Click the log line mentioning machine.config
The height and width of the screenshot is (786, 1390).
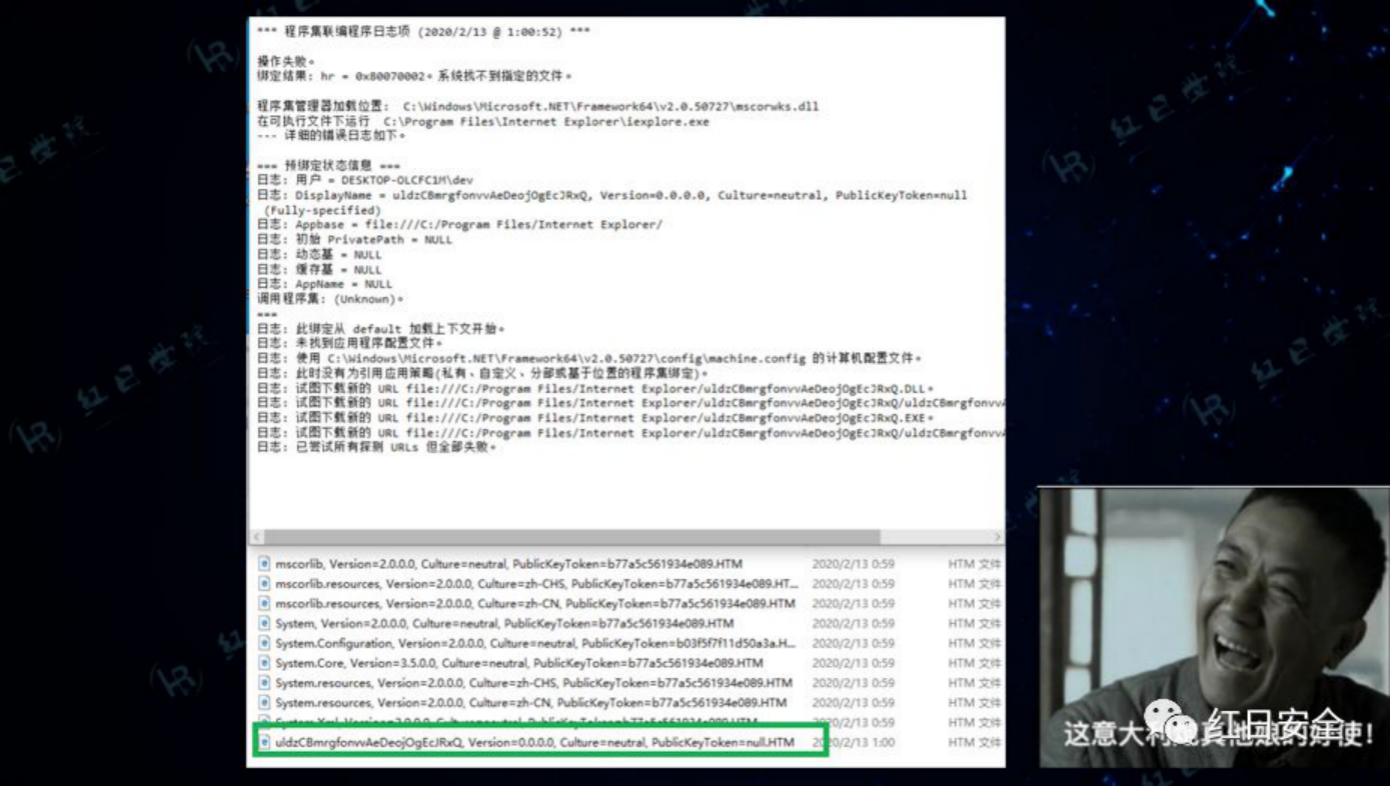(590, 358)
